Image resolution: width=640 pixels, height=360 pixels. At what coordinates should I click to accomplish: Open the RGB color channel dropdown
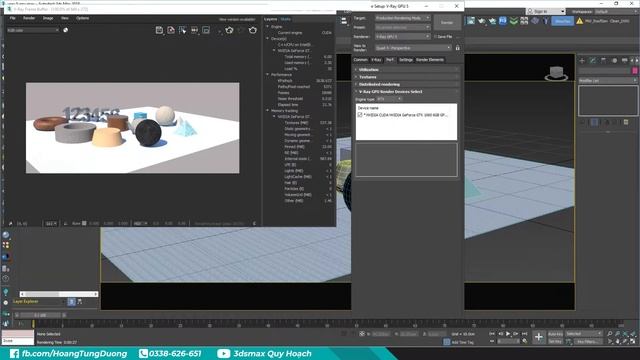pos(33,30)
